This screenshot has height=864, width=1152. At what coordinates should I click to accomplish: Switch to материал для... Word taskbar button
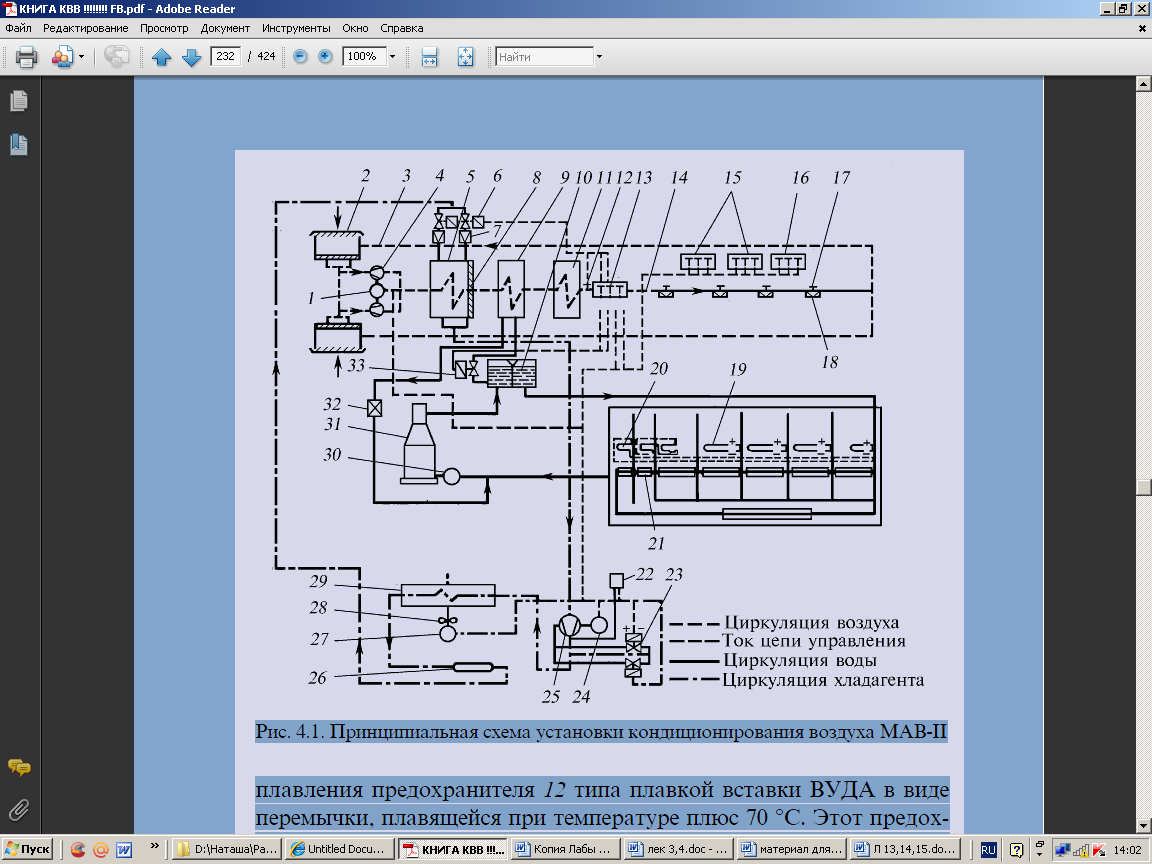tap(791, 849)
